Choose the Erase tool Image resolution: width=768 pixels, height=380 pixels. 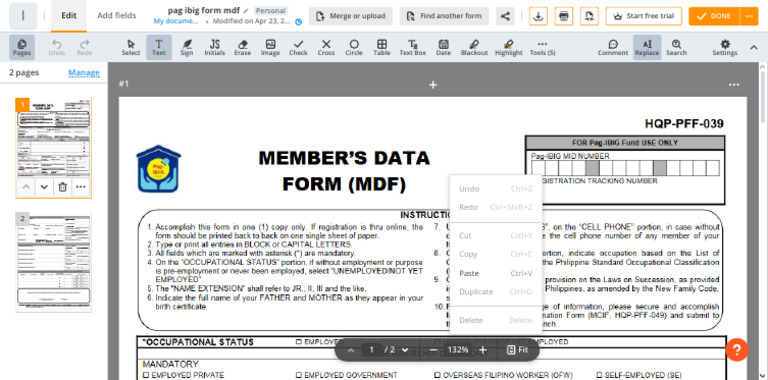(x=242, y=48)
